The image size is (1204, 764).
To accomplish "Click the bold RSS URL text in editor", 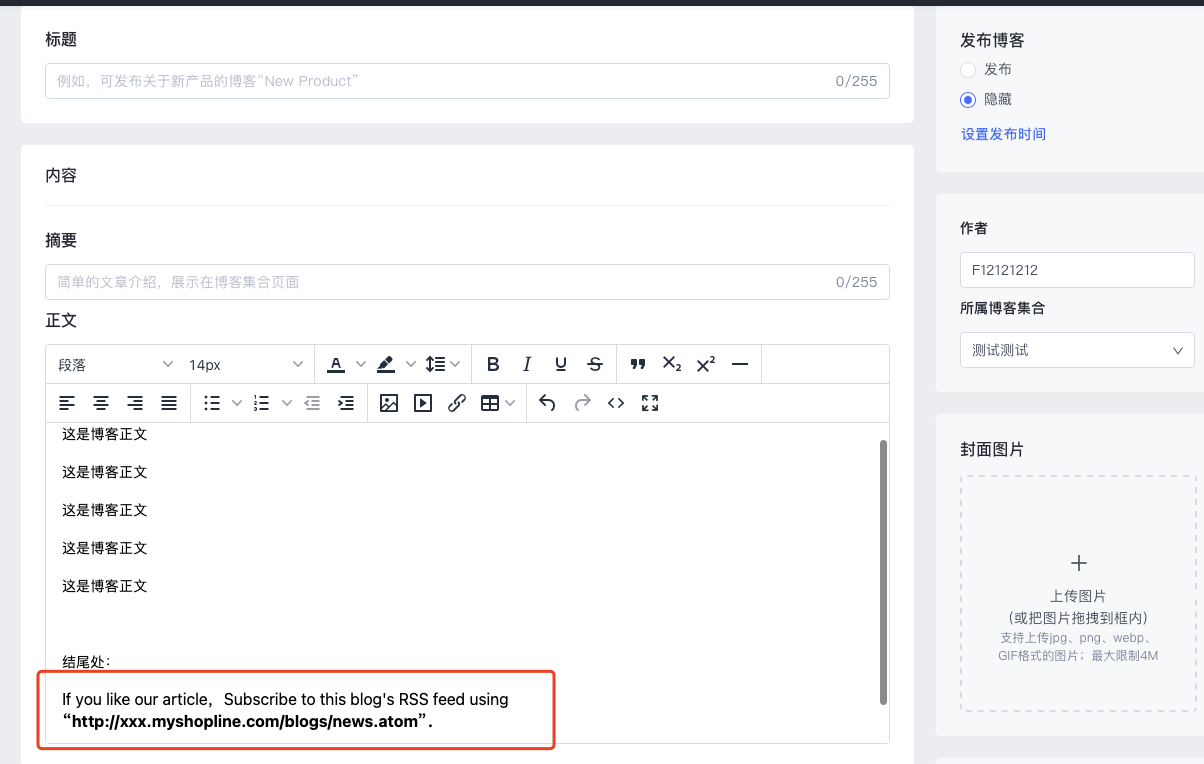I will 247,721.
